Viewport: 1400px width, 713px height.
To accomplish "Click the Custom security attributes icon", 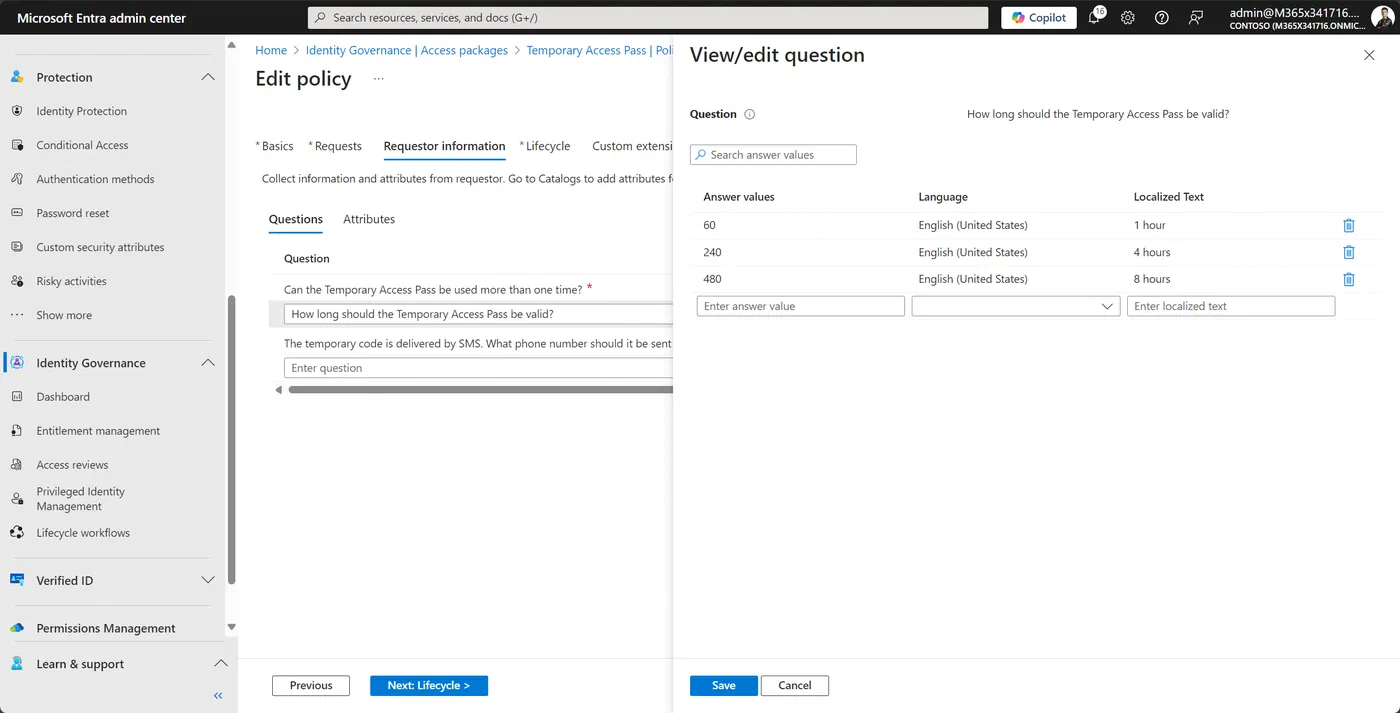I will point(17,247).
